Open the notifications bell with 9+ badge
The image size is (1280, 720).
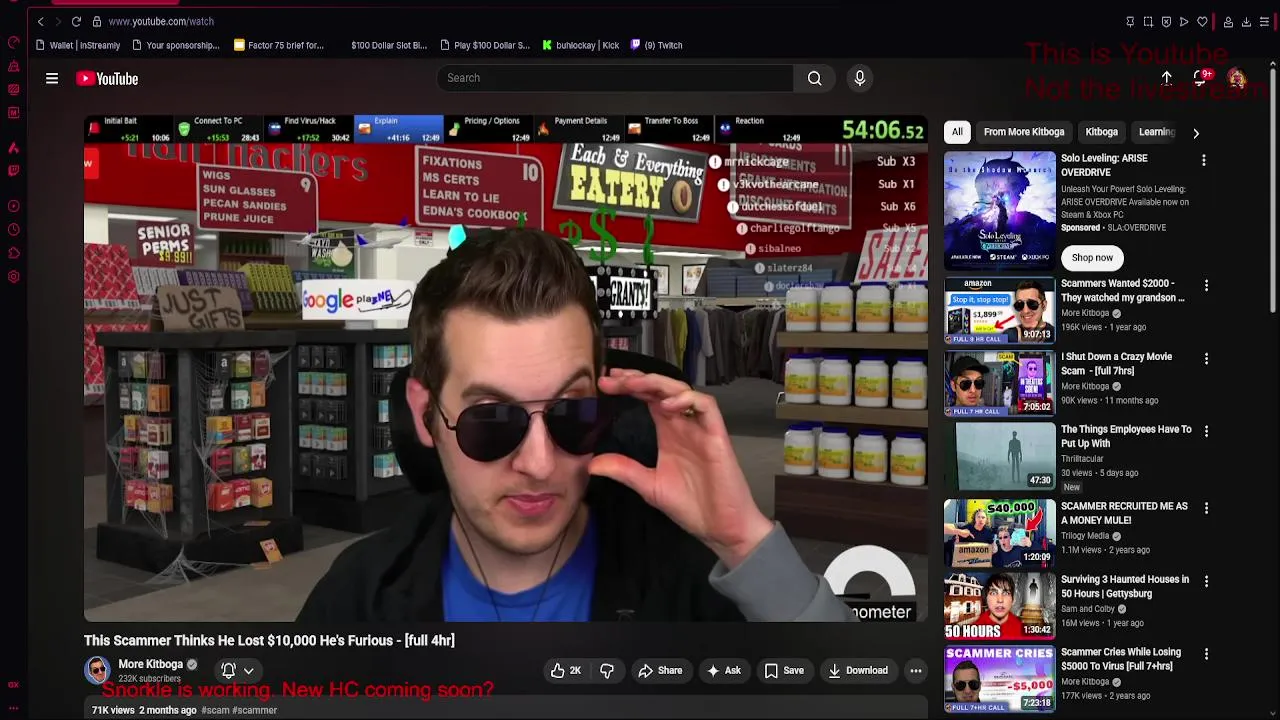1200,78
